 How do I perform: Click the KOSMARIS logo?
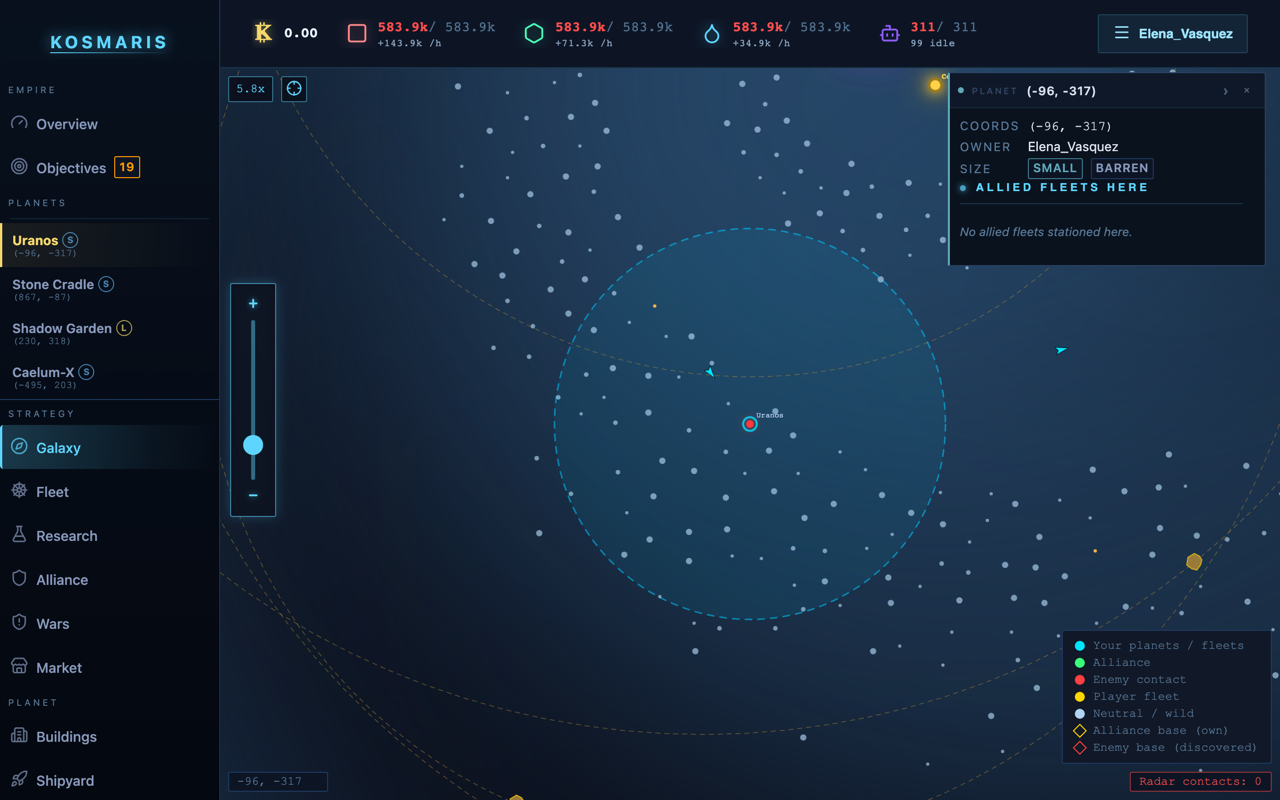[109, 42]
